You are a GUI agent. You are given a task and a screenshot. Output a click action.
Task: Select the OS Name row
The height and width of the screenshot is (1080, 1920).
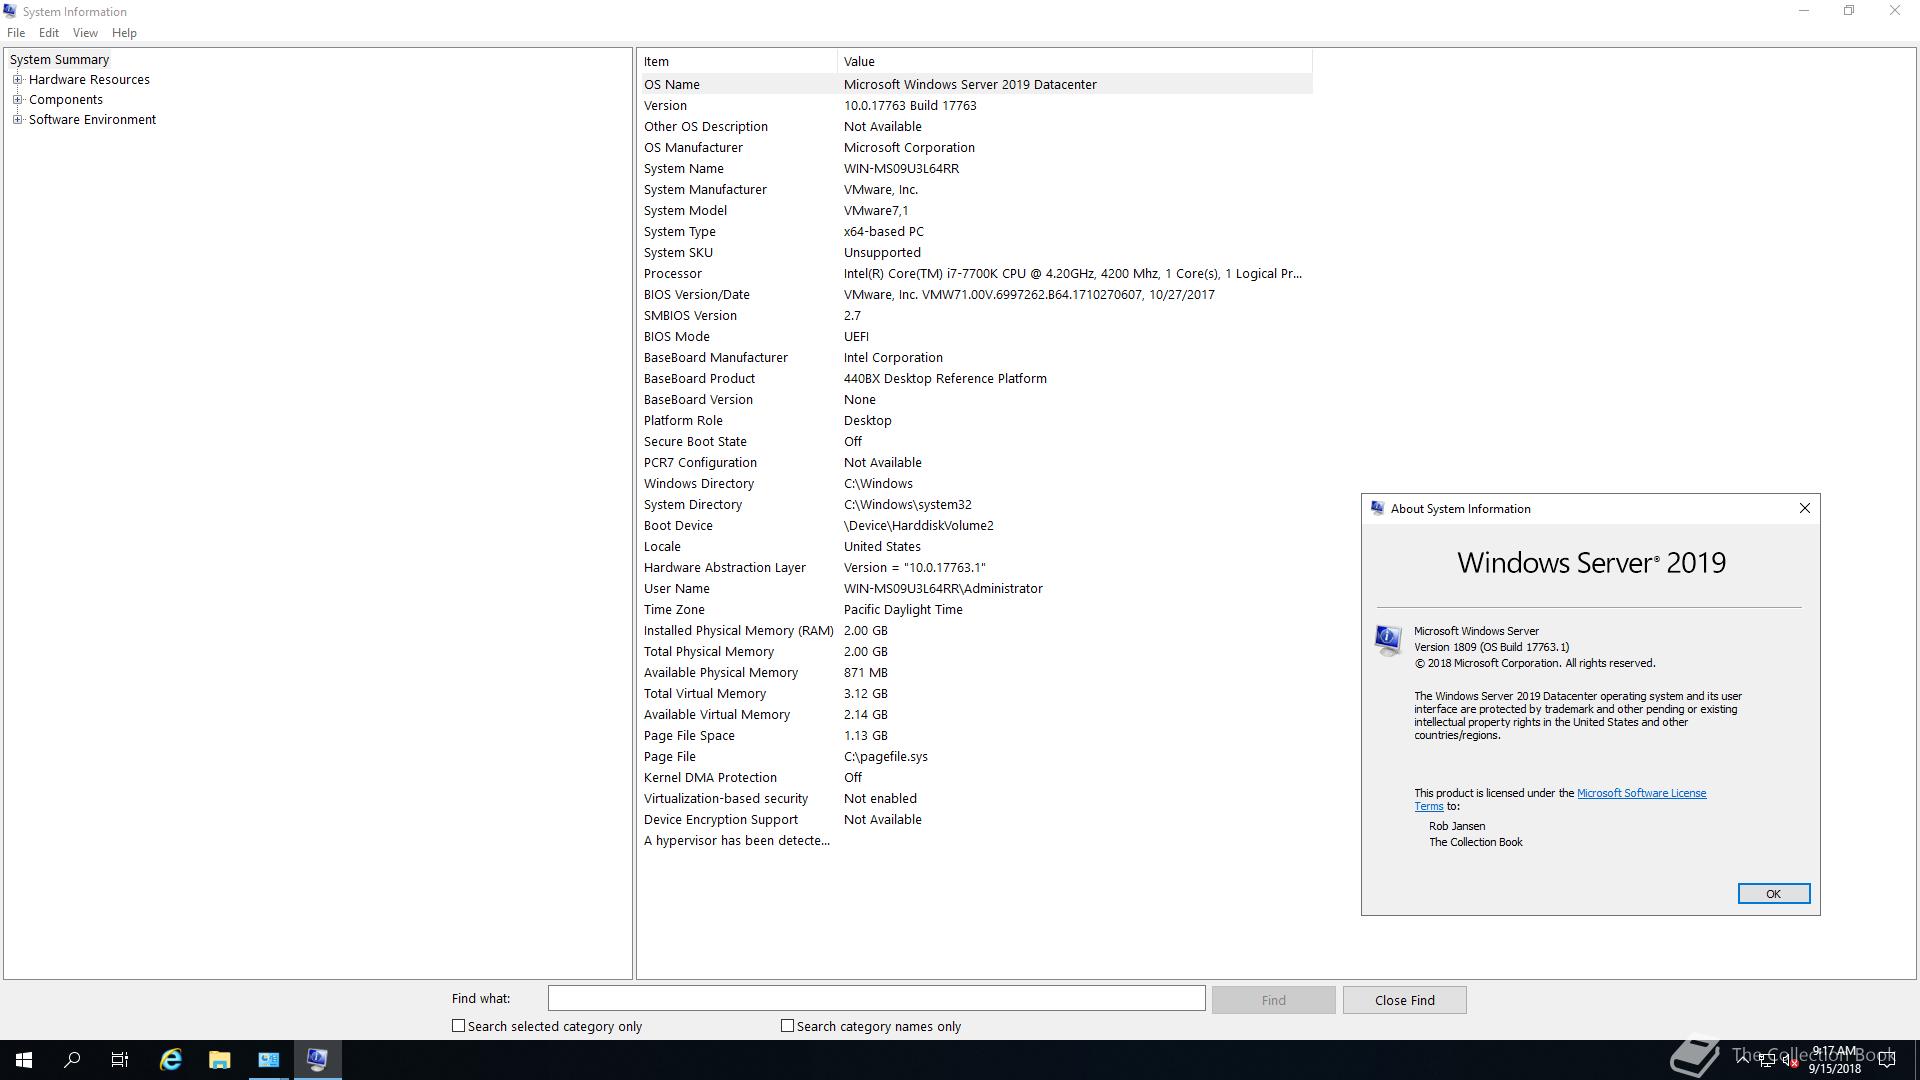click(x=976, y=84)
